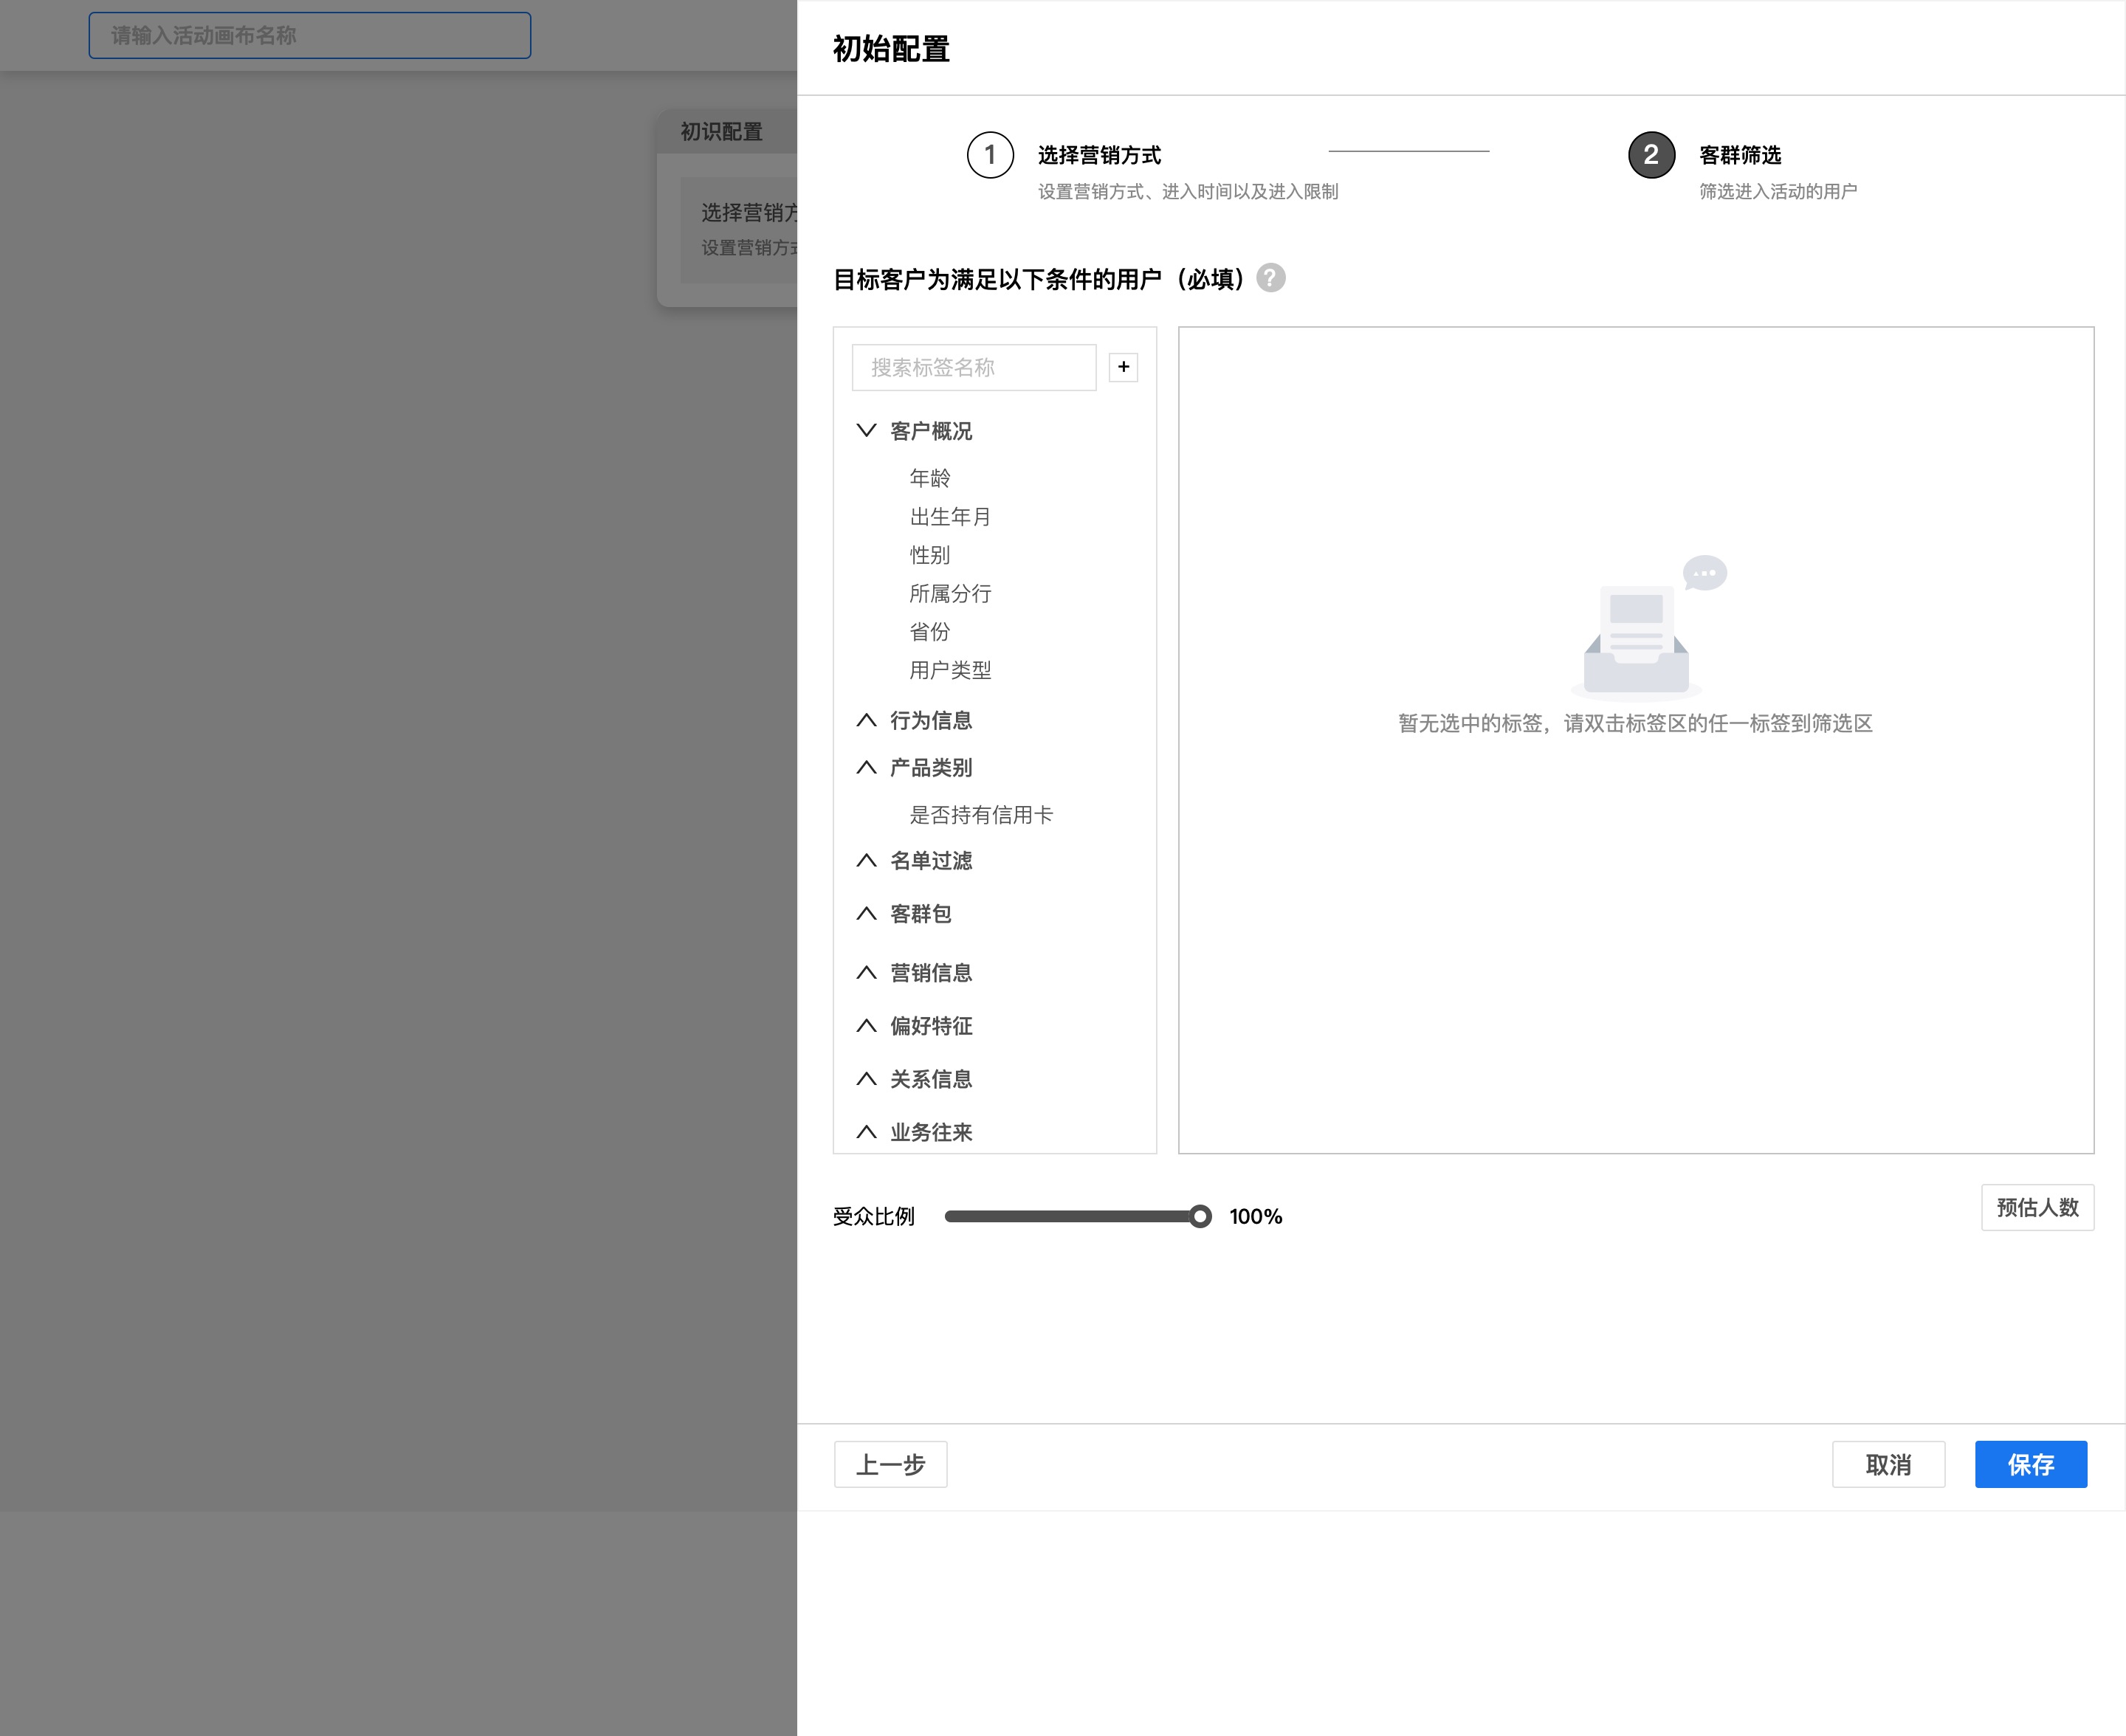Expand the 名单过滤 category chevron
The height and width of the screenshot is (1736, 2126).
click(866, 860)
